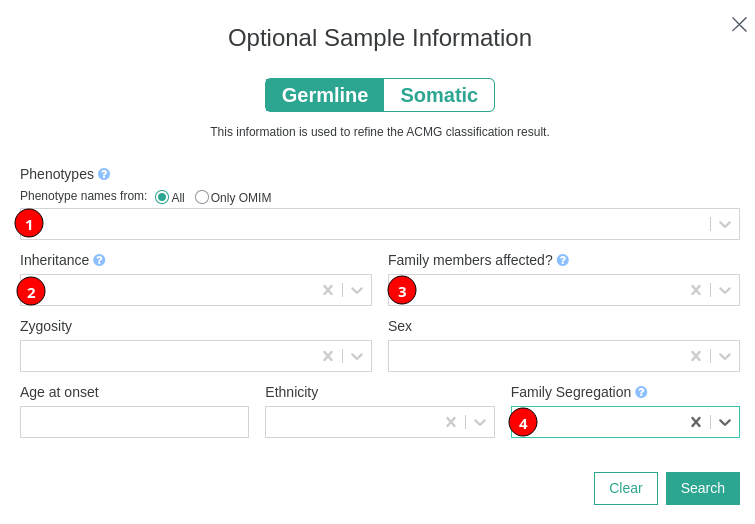
Task: Focus the Age at onset input field
Action: click(x=134, y=422)
